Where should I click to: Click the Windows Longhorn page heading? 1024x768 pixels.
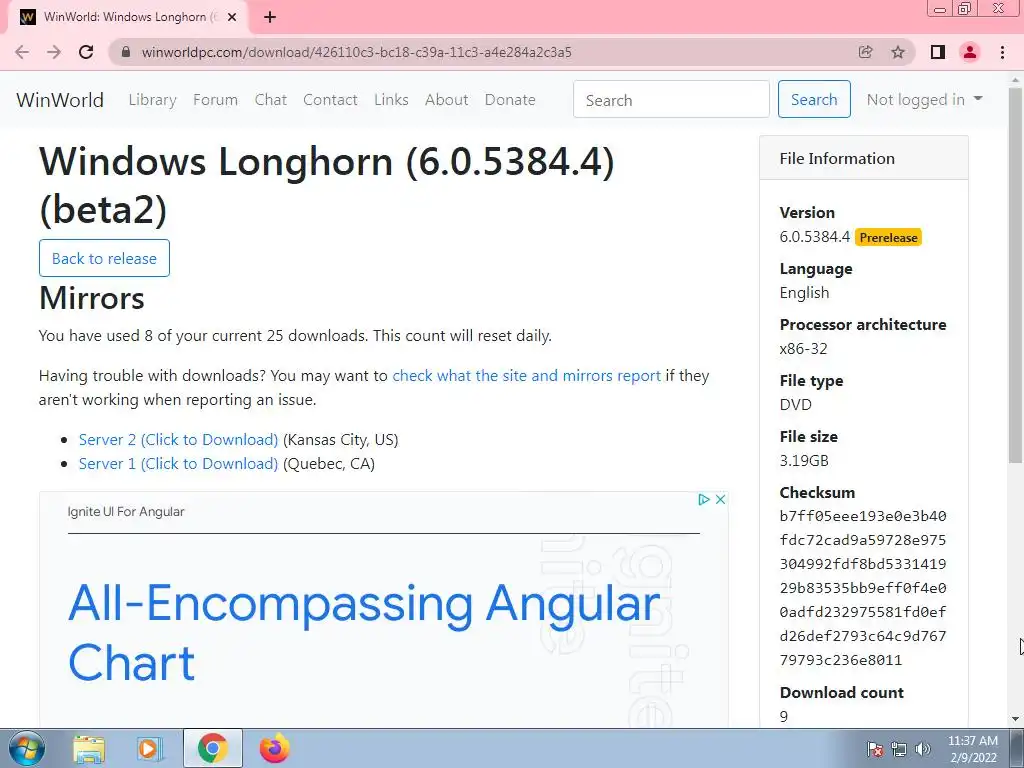327,185
